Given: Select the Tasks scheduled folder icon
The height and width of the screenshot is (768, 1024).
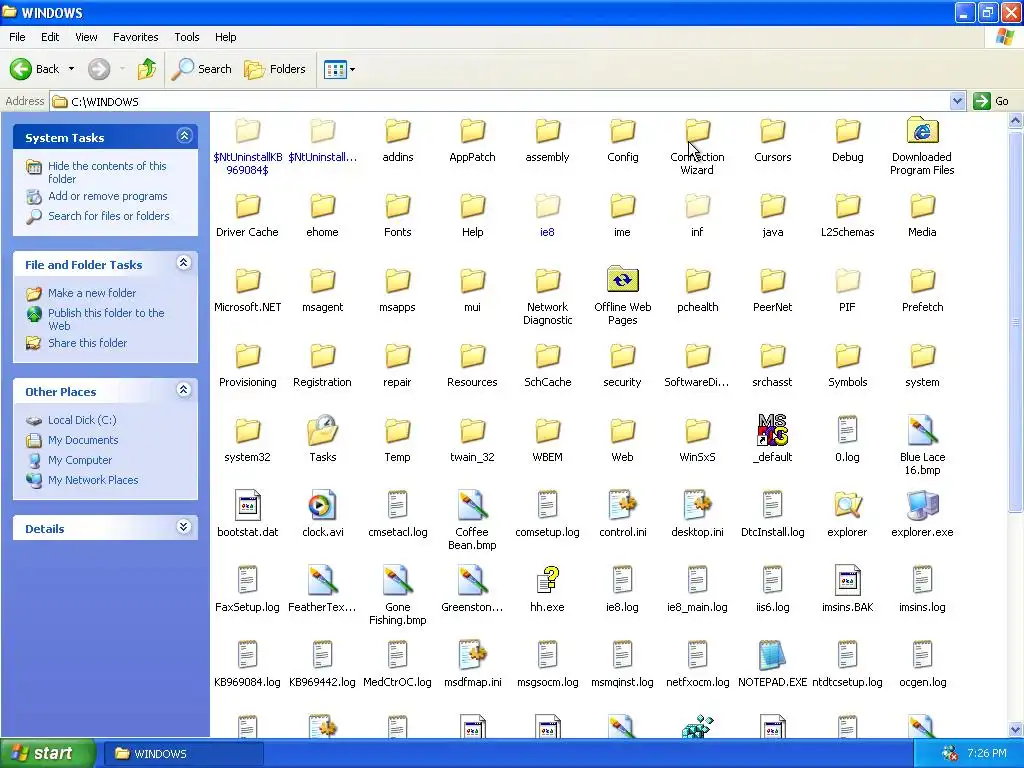Looking at the screenshot, I should 323,431.
